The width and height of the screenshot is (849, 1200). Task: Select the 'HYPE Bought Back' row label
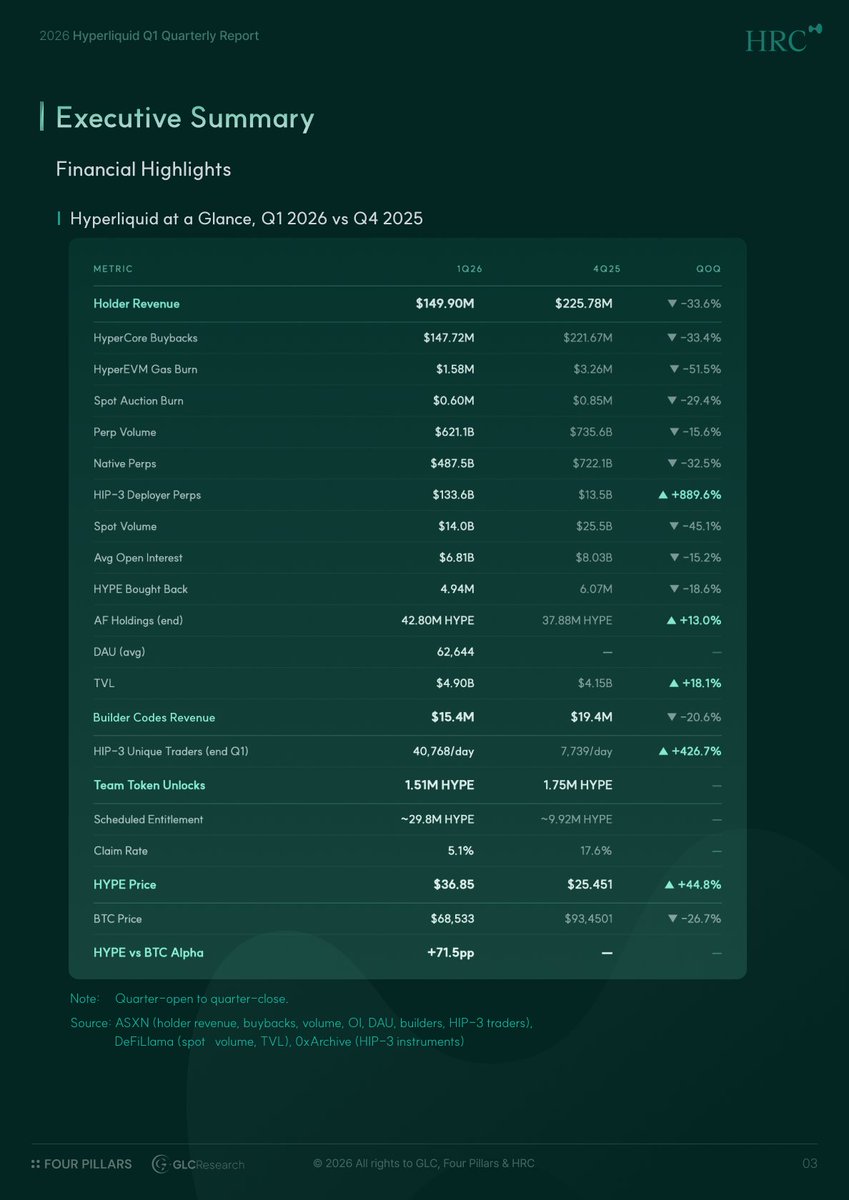coord(139,590)
